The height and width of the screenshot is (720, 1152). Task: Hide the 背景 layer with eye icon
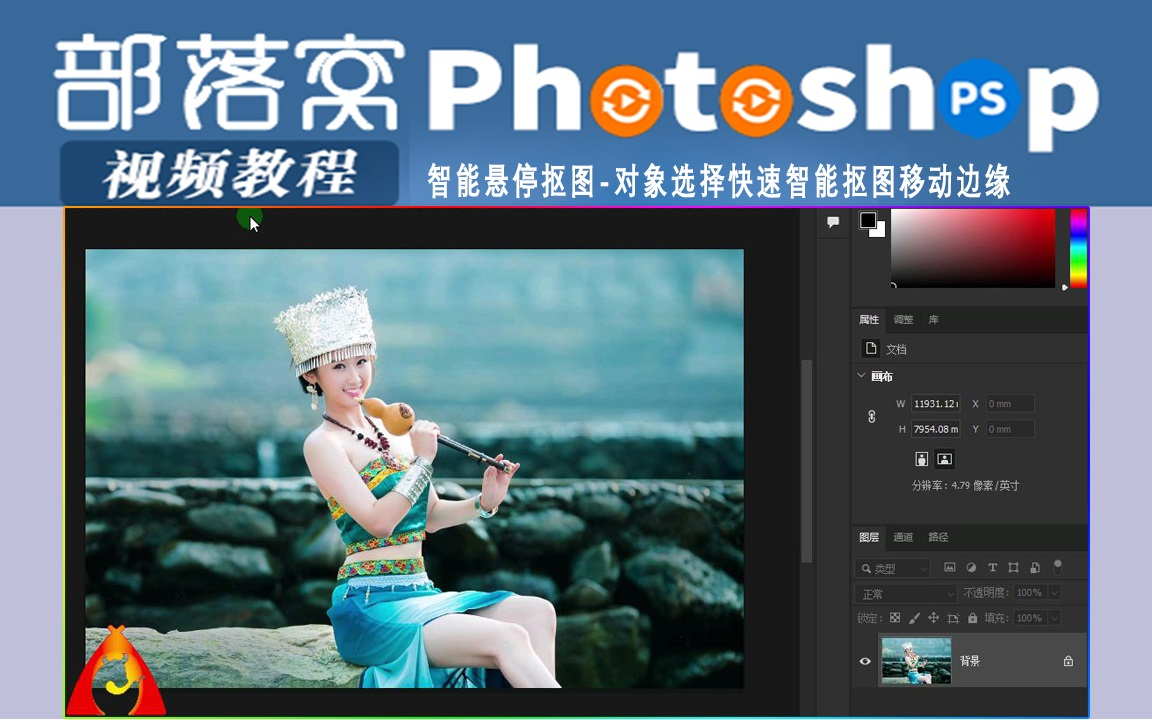tap(865, 661)
